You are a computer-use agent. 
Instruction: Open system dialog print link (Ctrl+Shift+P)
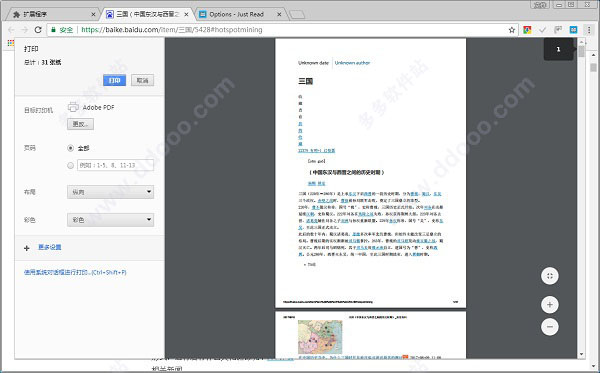click(x=75, y=272)
